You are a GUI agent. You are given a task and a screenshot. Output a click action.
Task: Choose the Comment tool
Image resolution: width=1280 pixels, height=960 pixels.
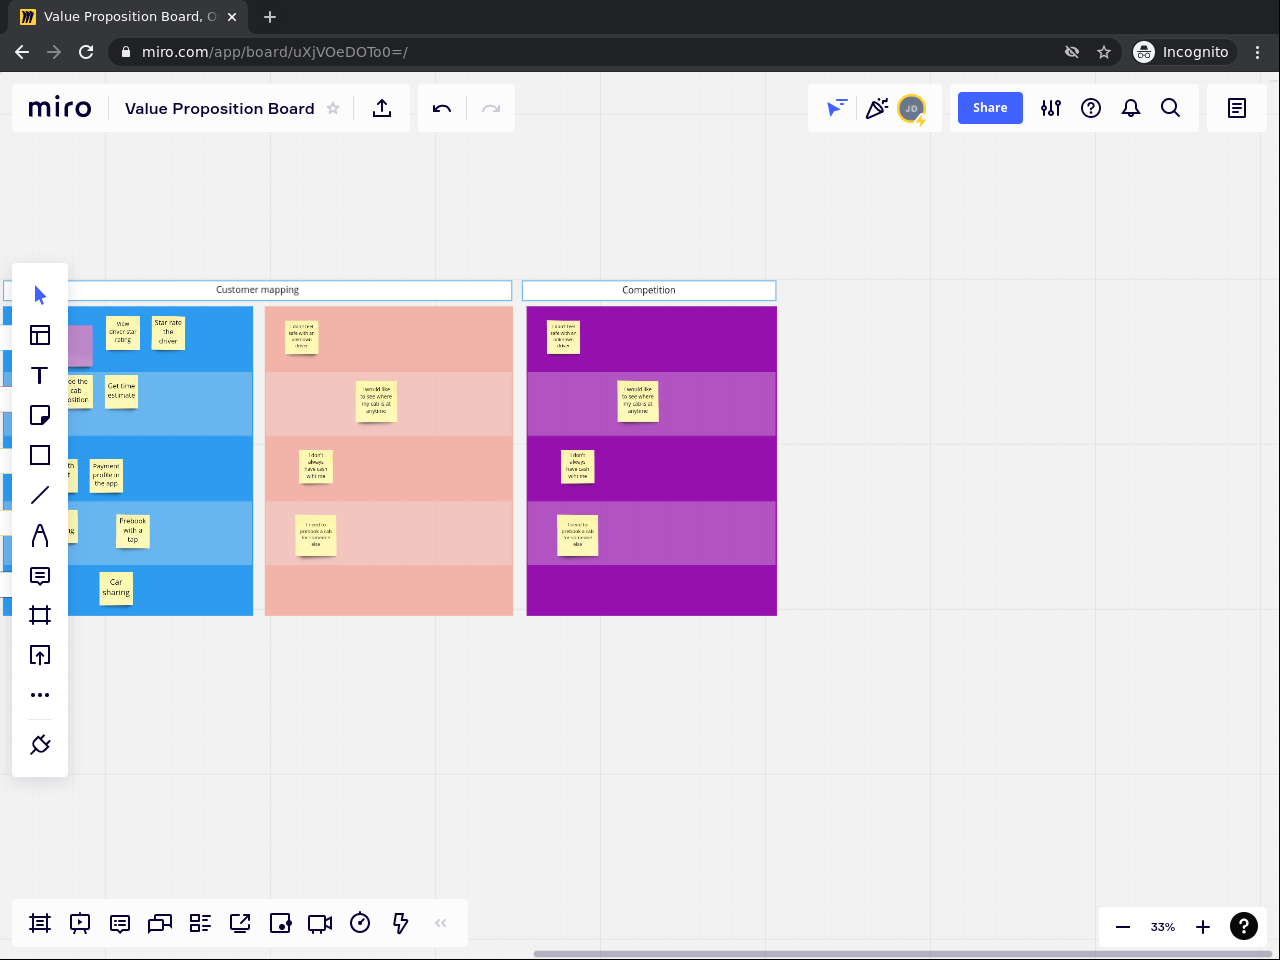point(40,575)
